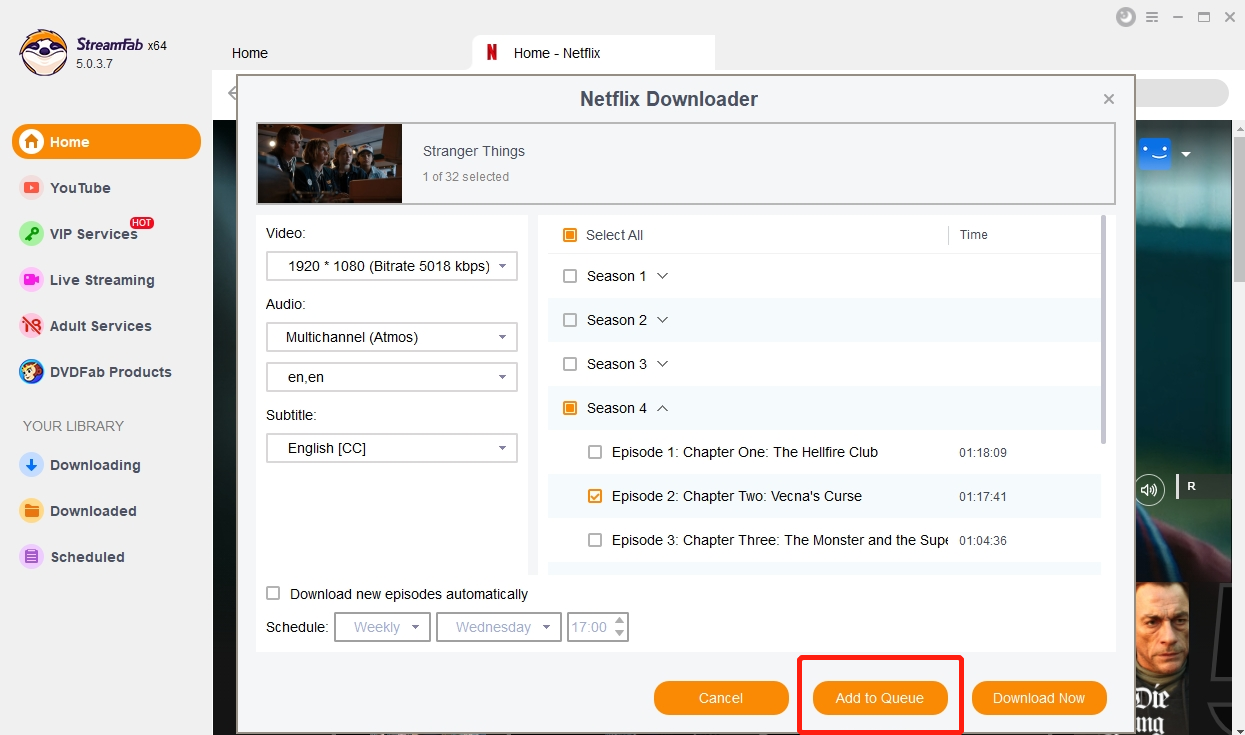Open the Multichannel (Atmos) audio dropdown

(x=392, y=337)
